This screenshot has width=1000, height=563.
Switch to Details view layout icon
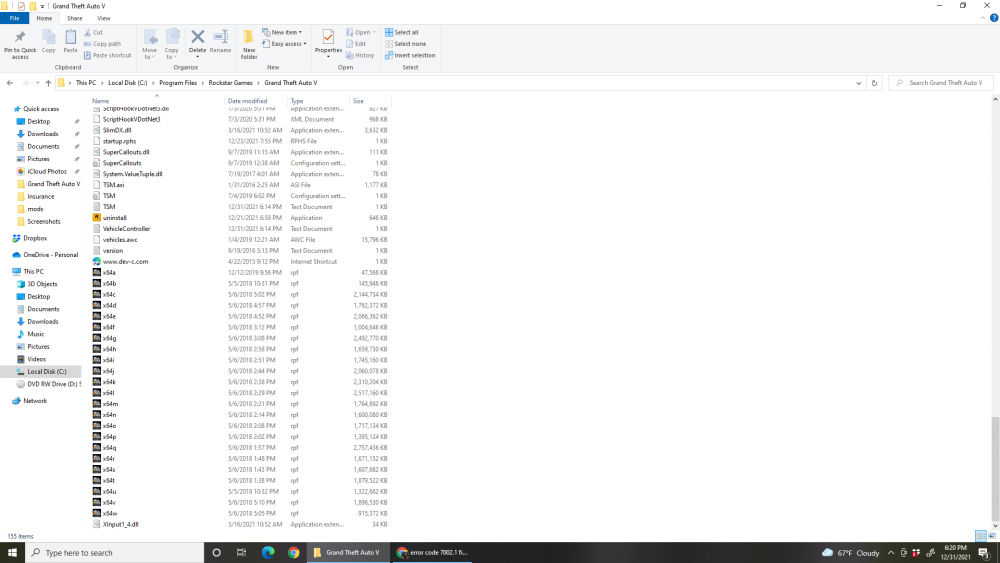pos(981,536)
